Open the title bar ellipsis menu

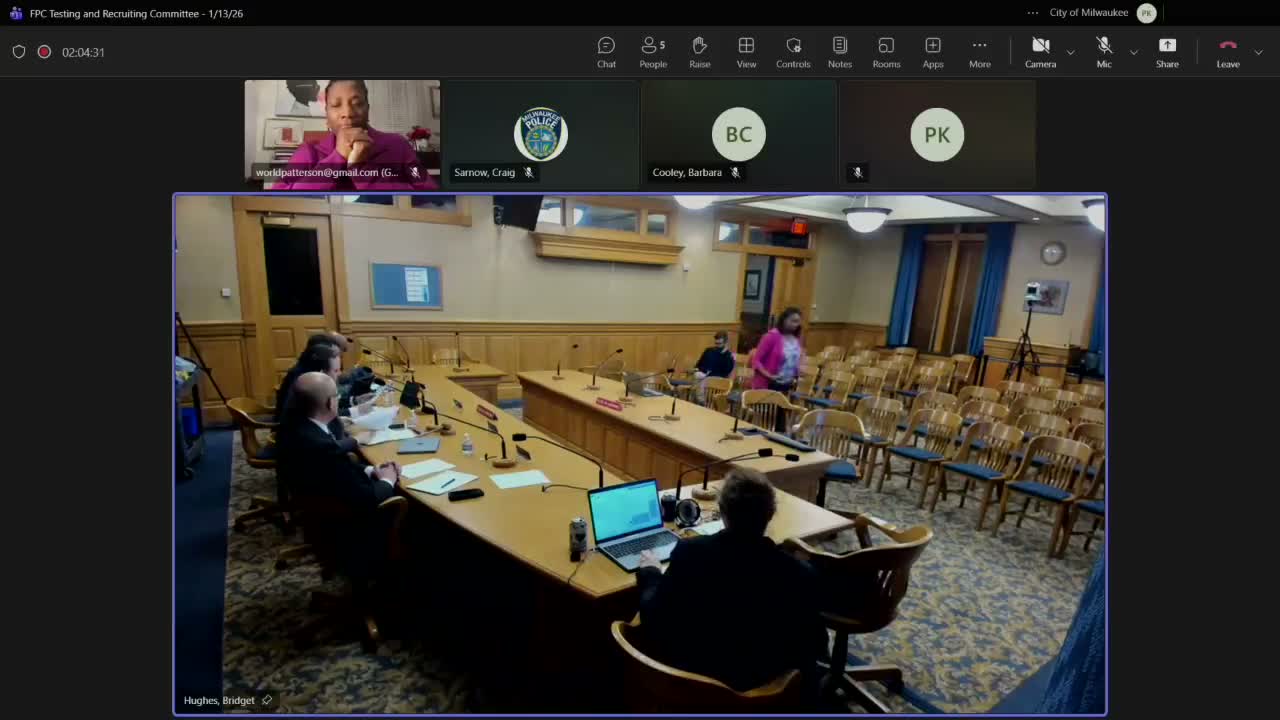click(x=1033, y=13)
